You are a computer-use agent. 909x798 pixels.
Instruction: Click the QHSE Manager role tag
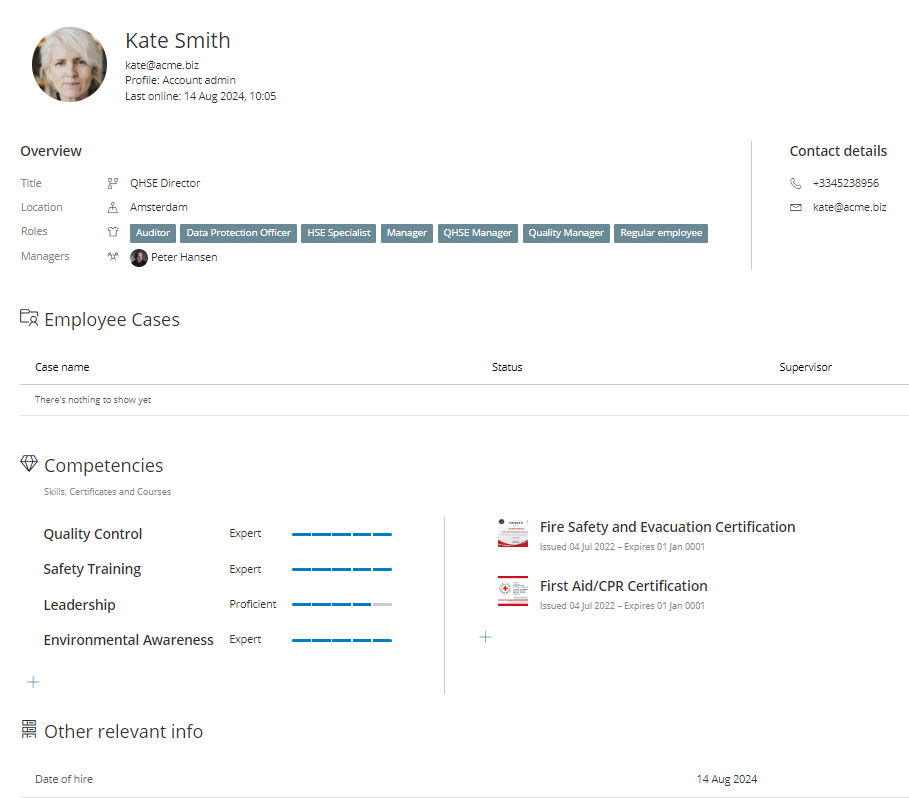478,233
